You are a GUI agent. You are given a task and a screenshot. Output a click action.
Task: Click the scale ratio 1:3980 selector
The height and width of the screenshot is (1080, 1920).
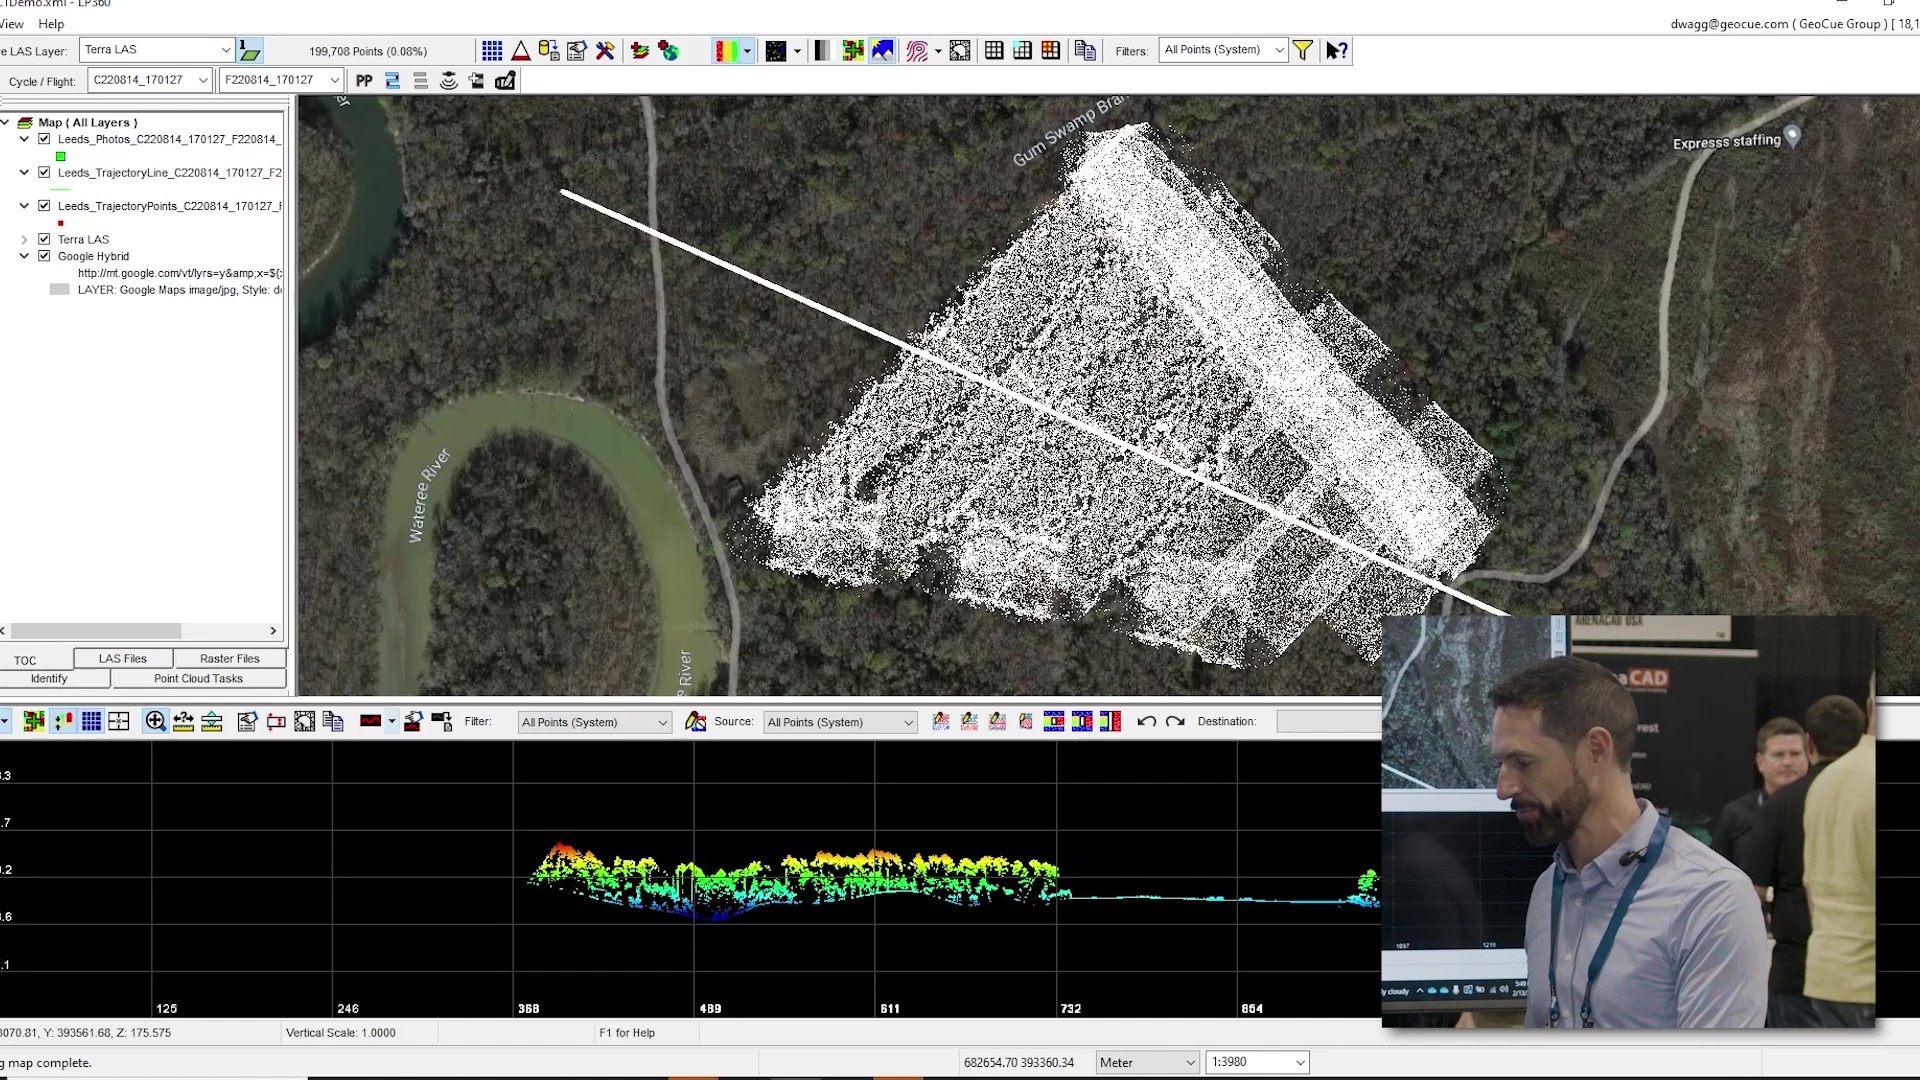1256,1062
